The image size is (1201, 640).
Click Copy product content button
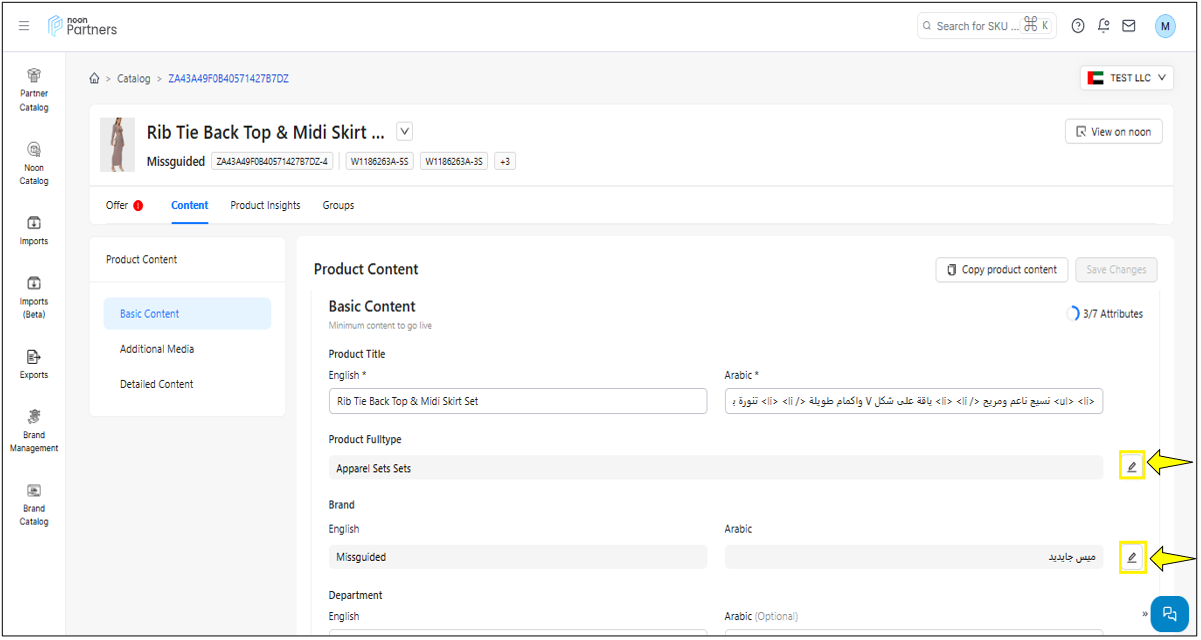pos(1001,270)
